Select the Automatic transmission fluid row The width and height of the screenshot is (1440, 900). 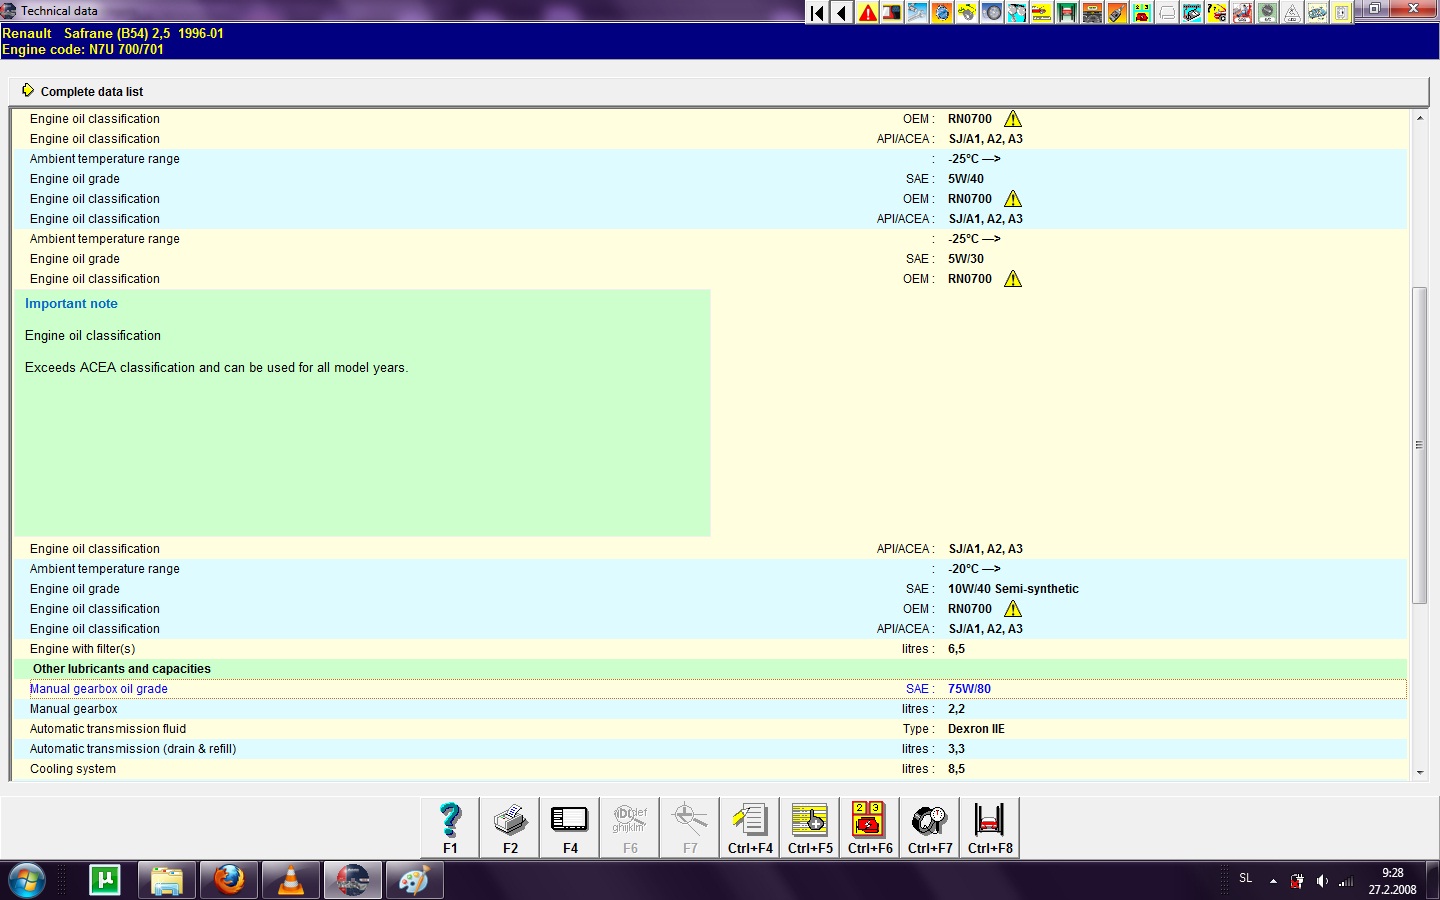click(710, 729)
